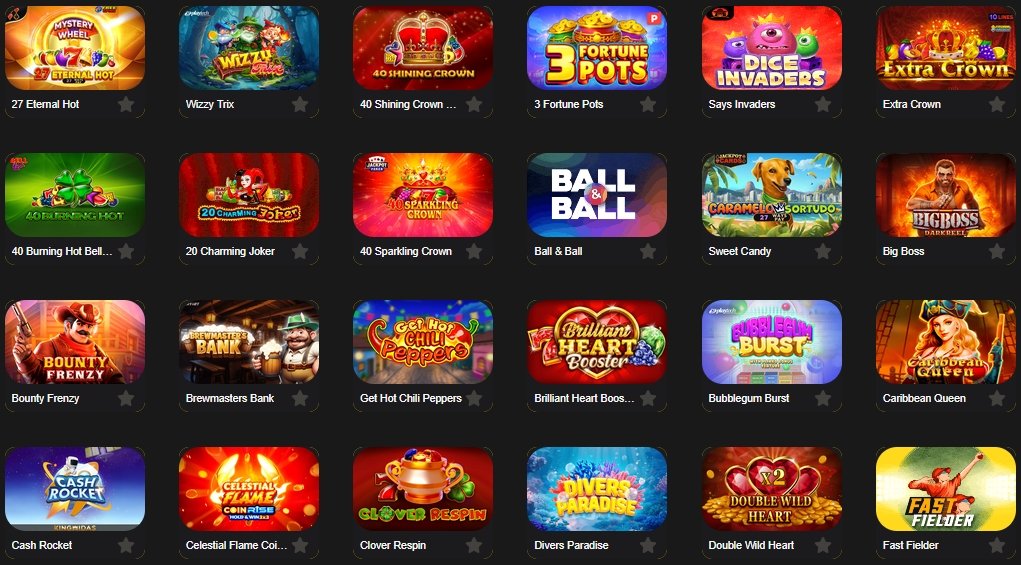
Task: Add Extra Crown to favorites star
Action: 997,104
